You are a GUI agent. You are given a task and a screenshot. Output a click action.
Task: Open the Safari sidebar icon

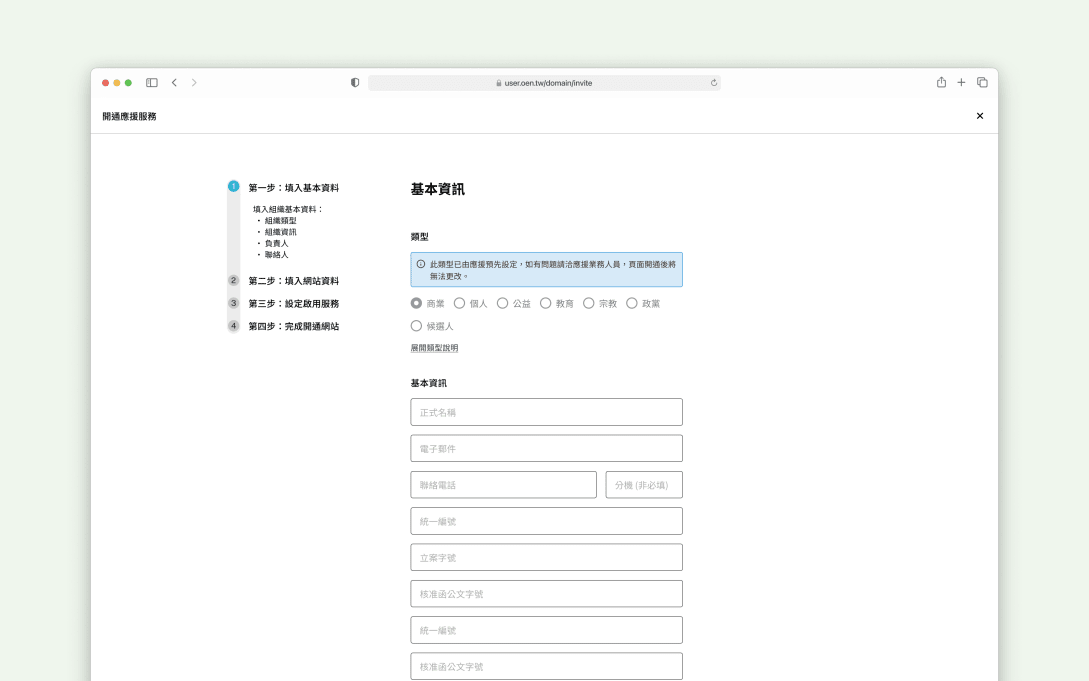[151, 82]
